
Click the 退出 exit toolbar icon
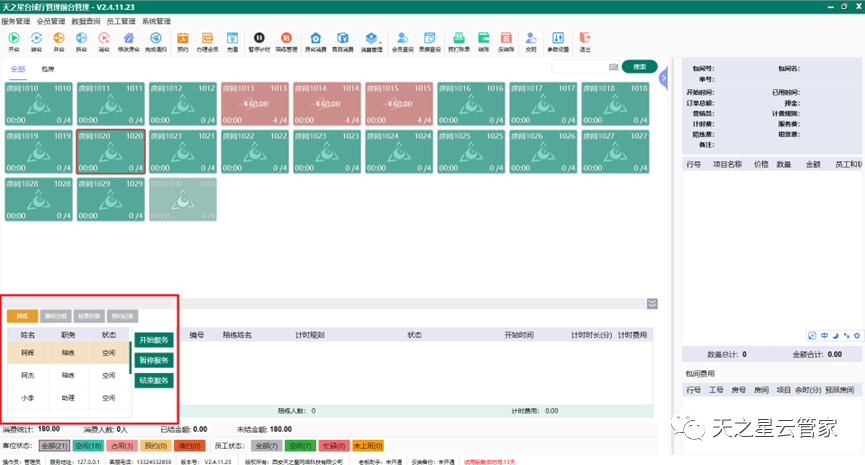[585, 41]
